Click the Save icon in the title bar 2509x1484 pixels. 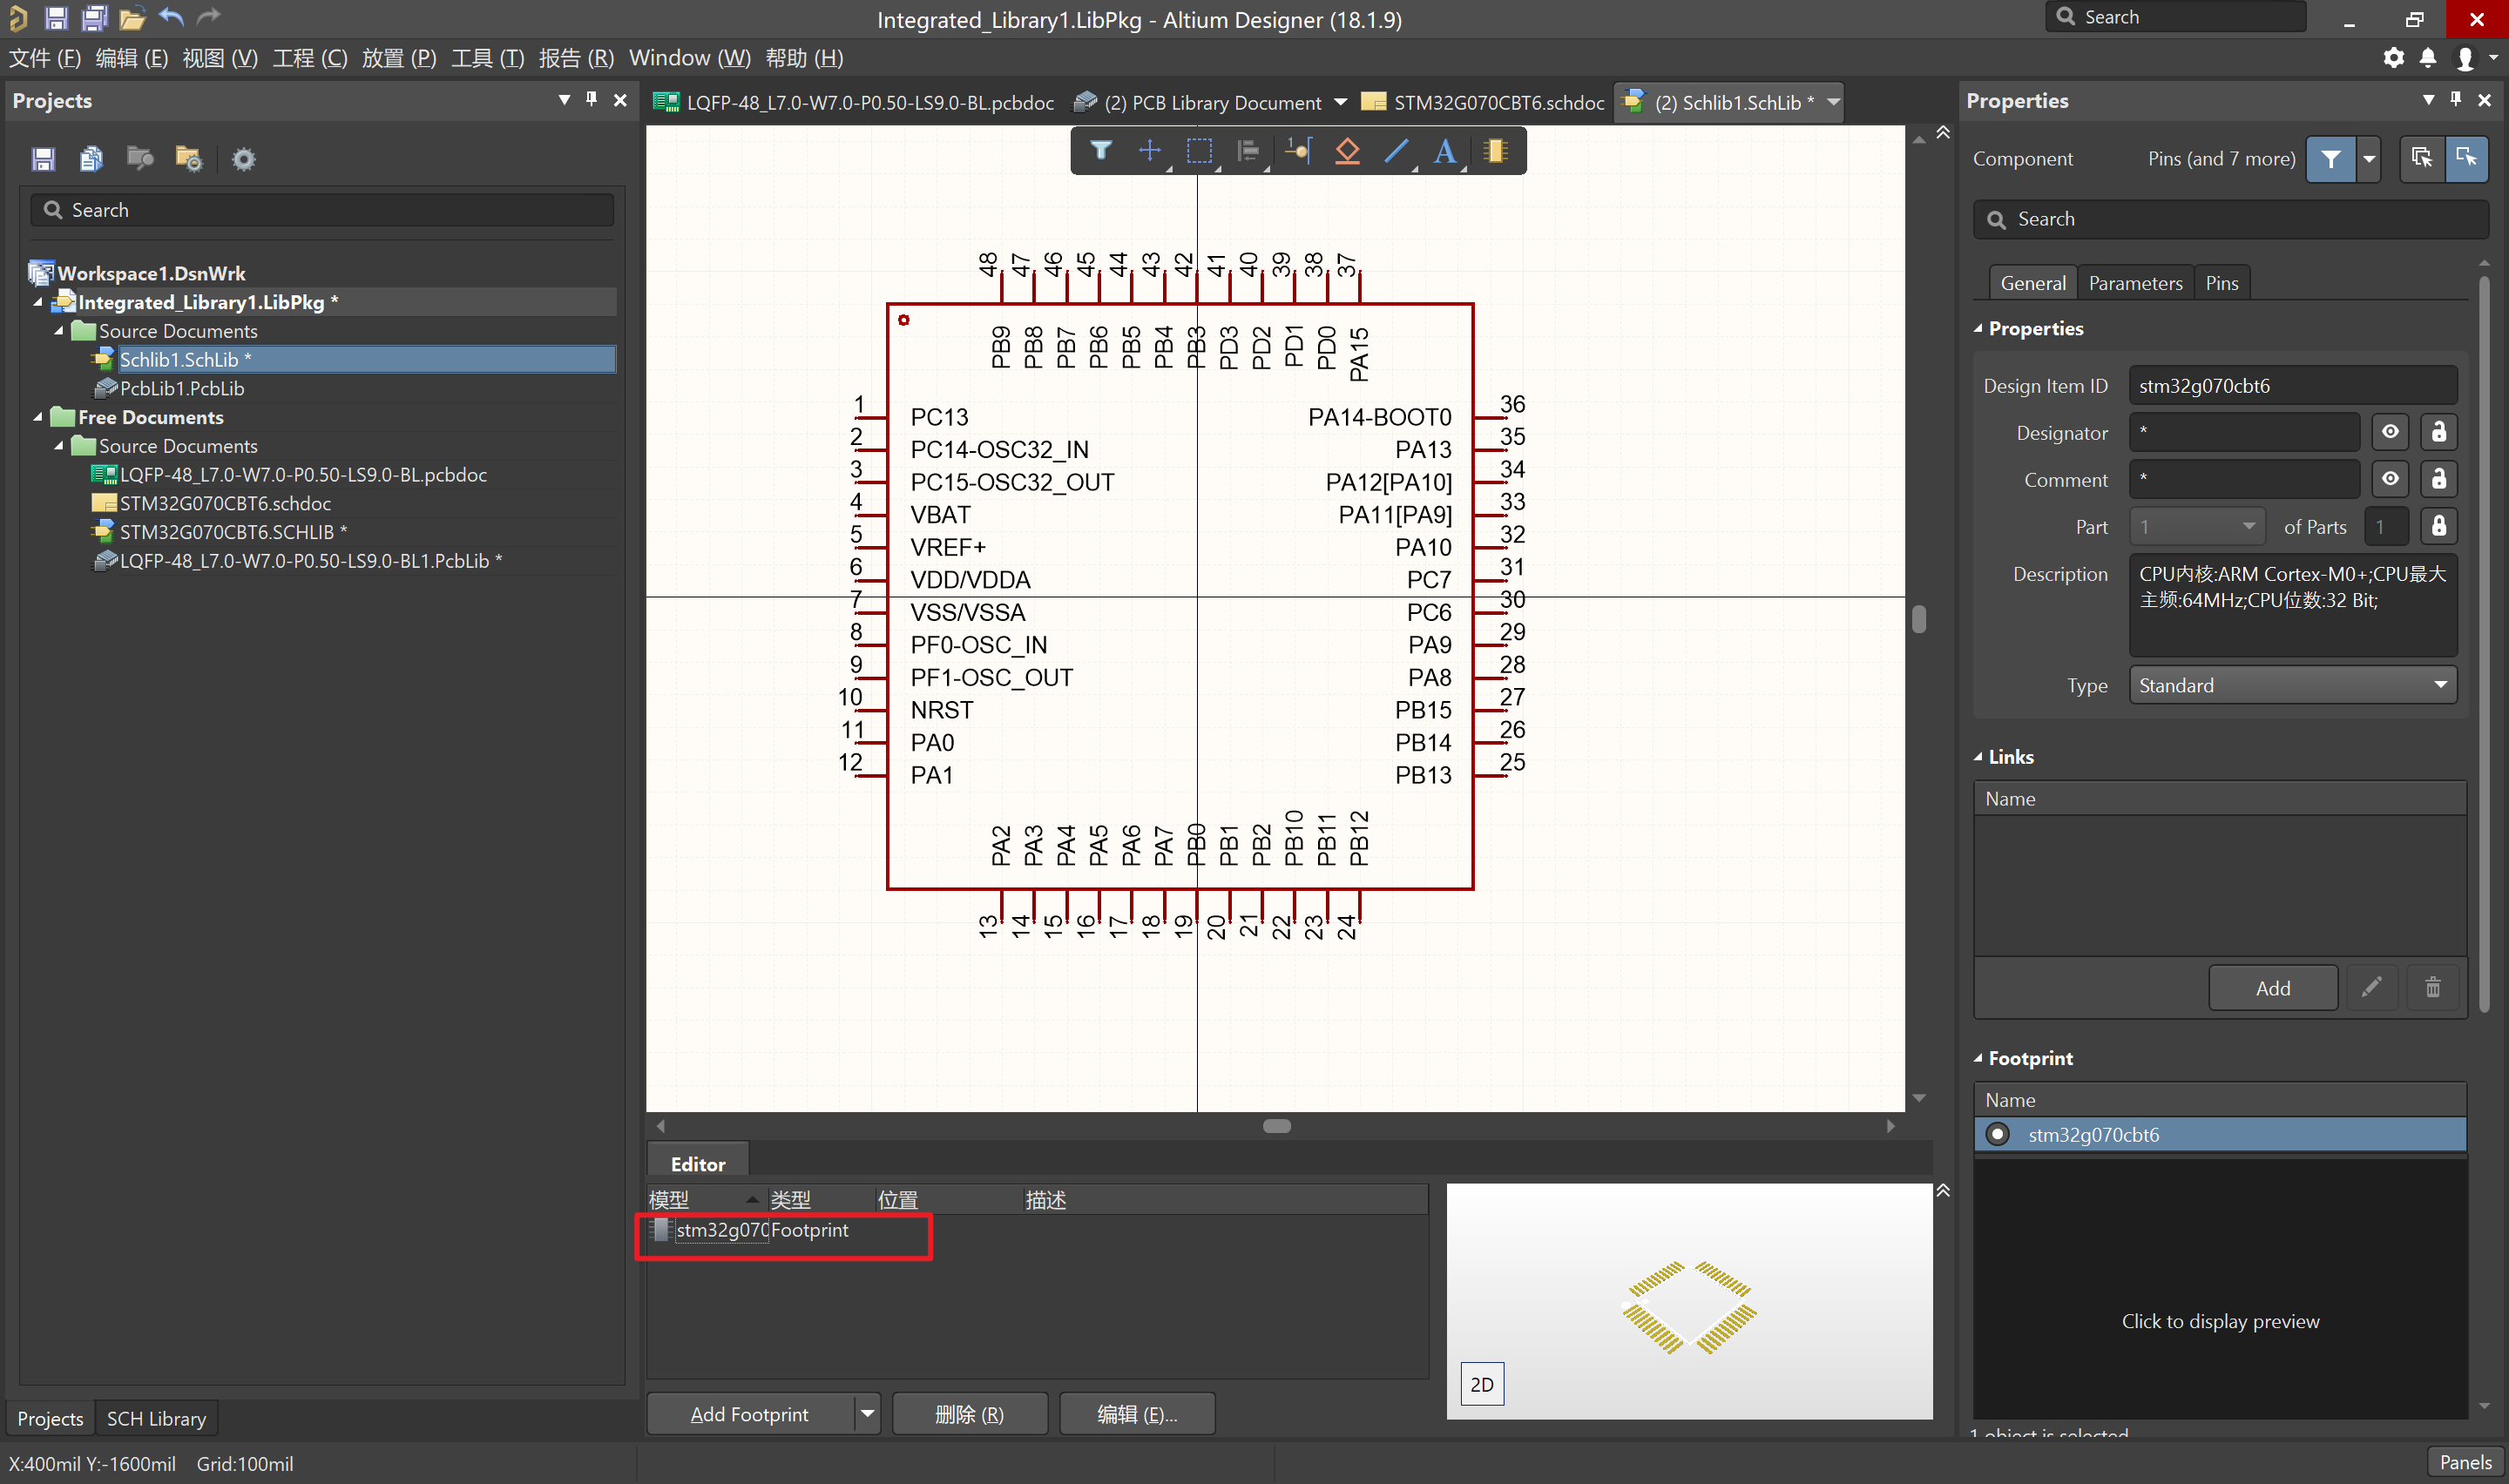56,18
